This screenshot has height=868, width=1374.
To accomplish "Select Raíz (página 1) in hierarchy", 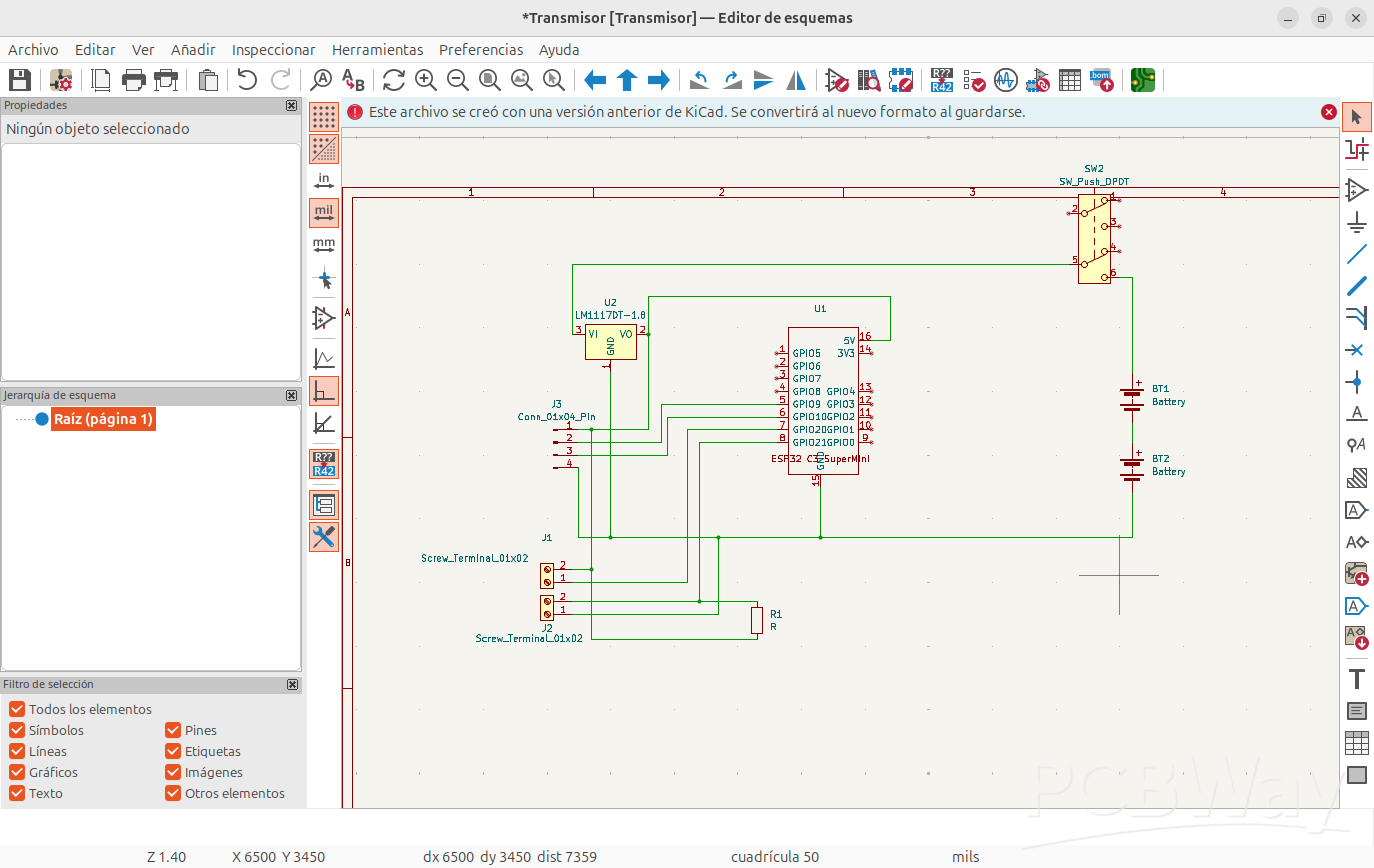I will point(103,419).
